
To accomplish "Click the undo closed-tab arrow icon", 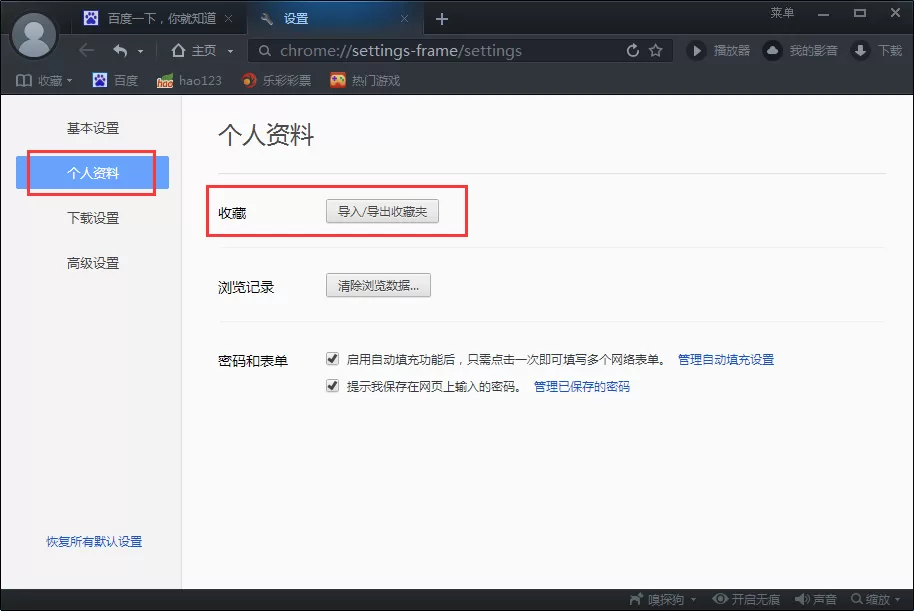I will point(120,51).
